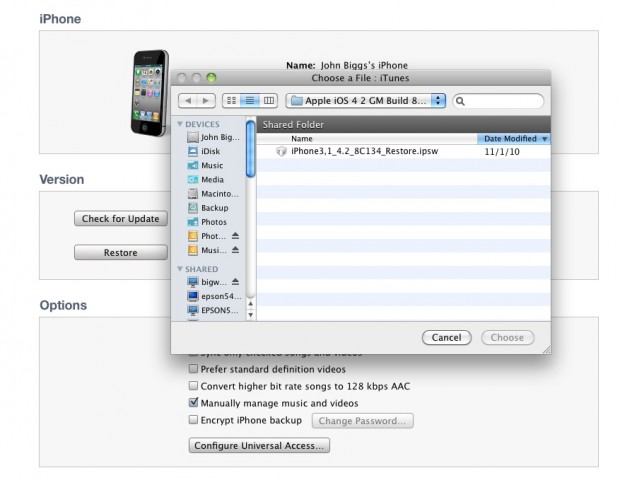Open the Photos folder in sidebar
The width and height of the screenshot is (620, 480).
(x=213, y=221)
